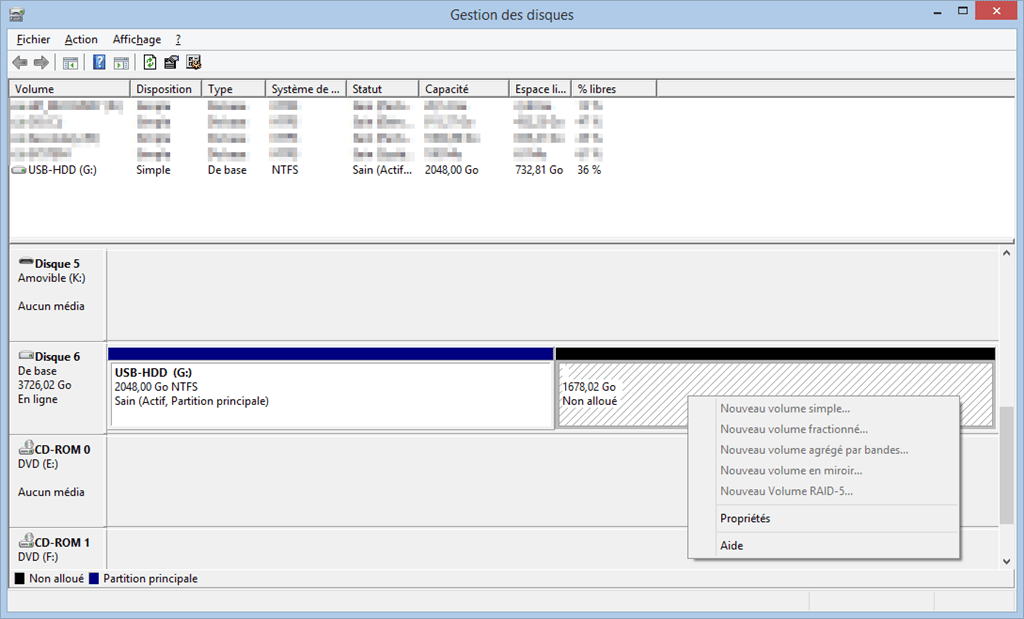This screenshot has height=619, width=1024.
Task: Toggle the console tree pane icon
Action: [70, 63]
